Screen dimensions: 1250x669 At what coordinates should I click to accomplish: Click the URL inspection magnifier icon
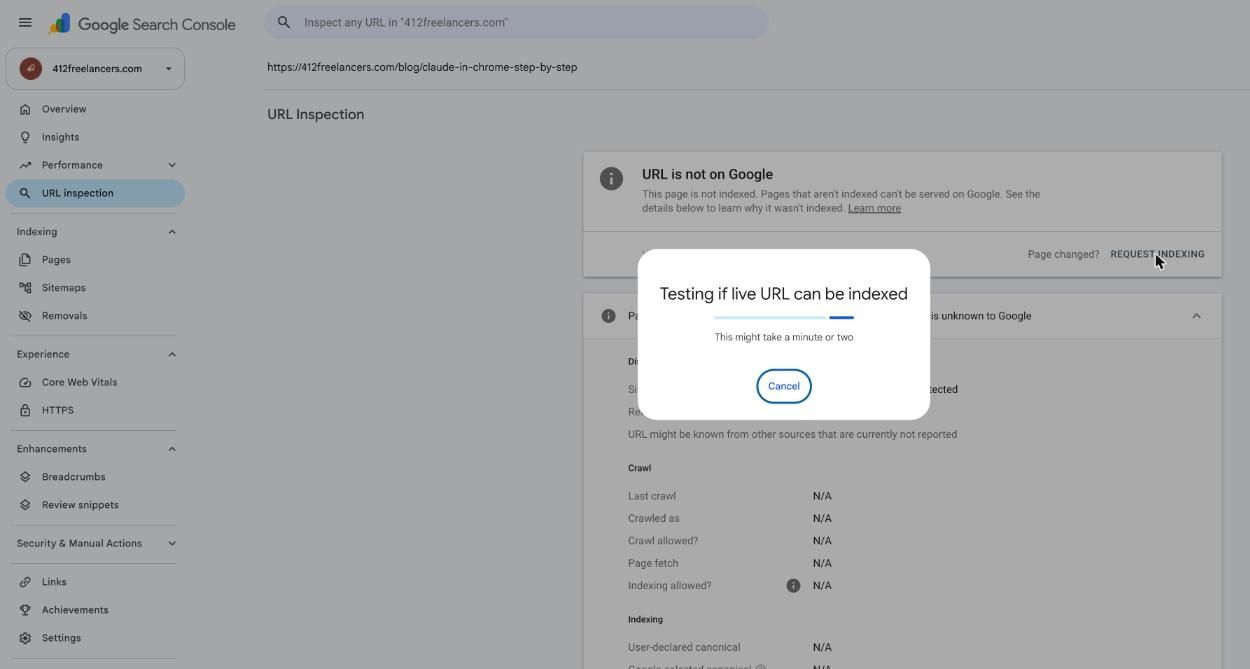click(x=25, y=193)
